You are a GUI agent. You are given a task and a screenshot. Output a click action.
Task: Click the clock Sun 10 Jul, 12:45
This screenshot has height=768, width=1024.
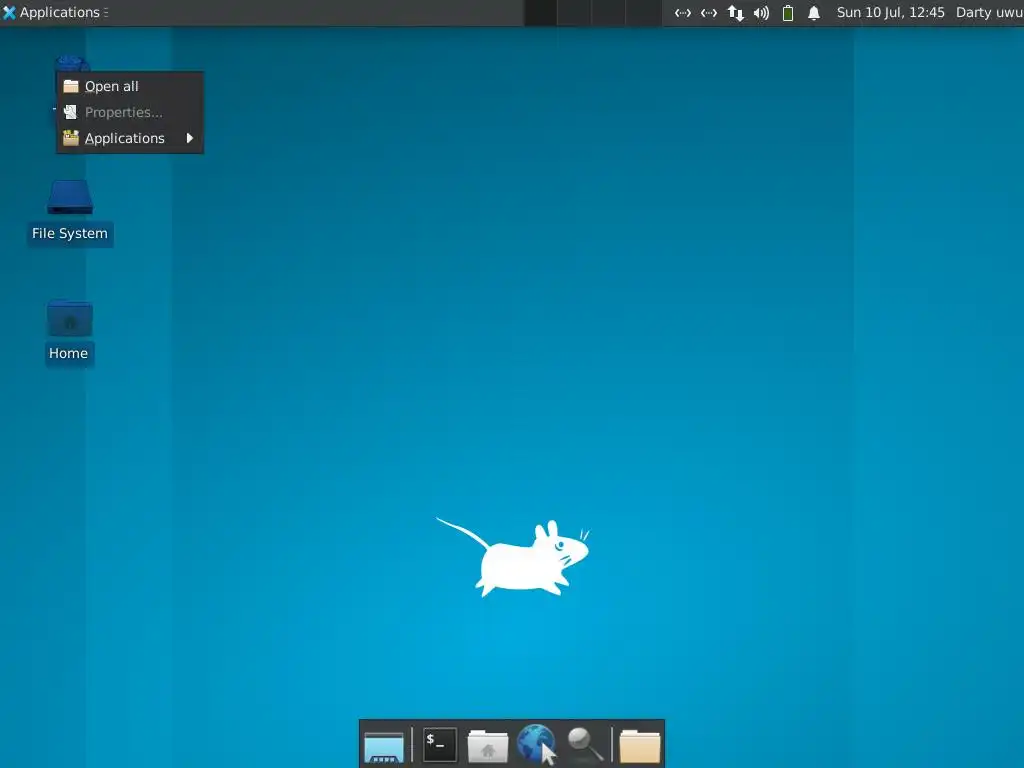coord(890,12)
